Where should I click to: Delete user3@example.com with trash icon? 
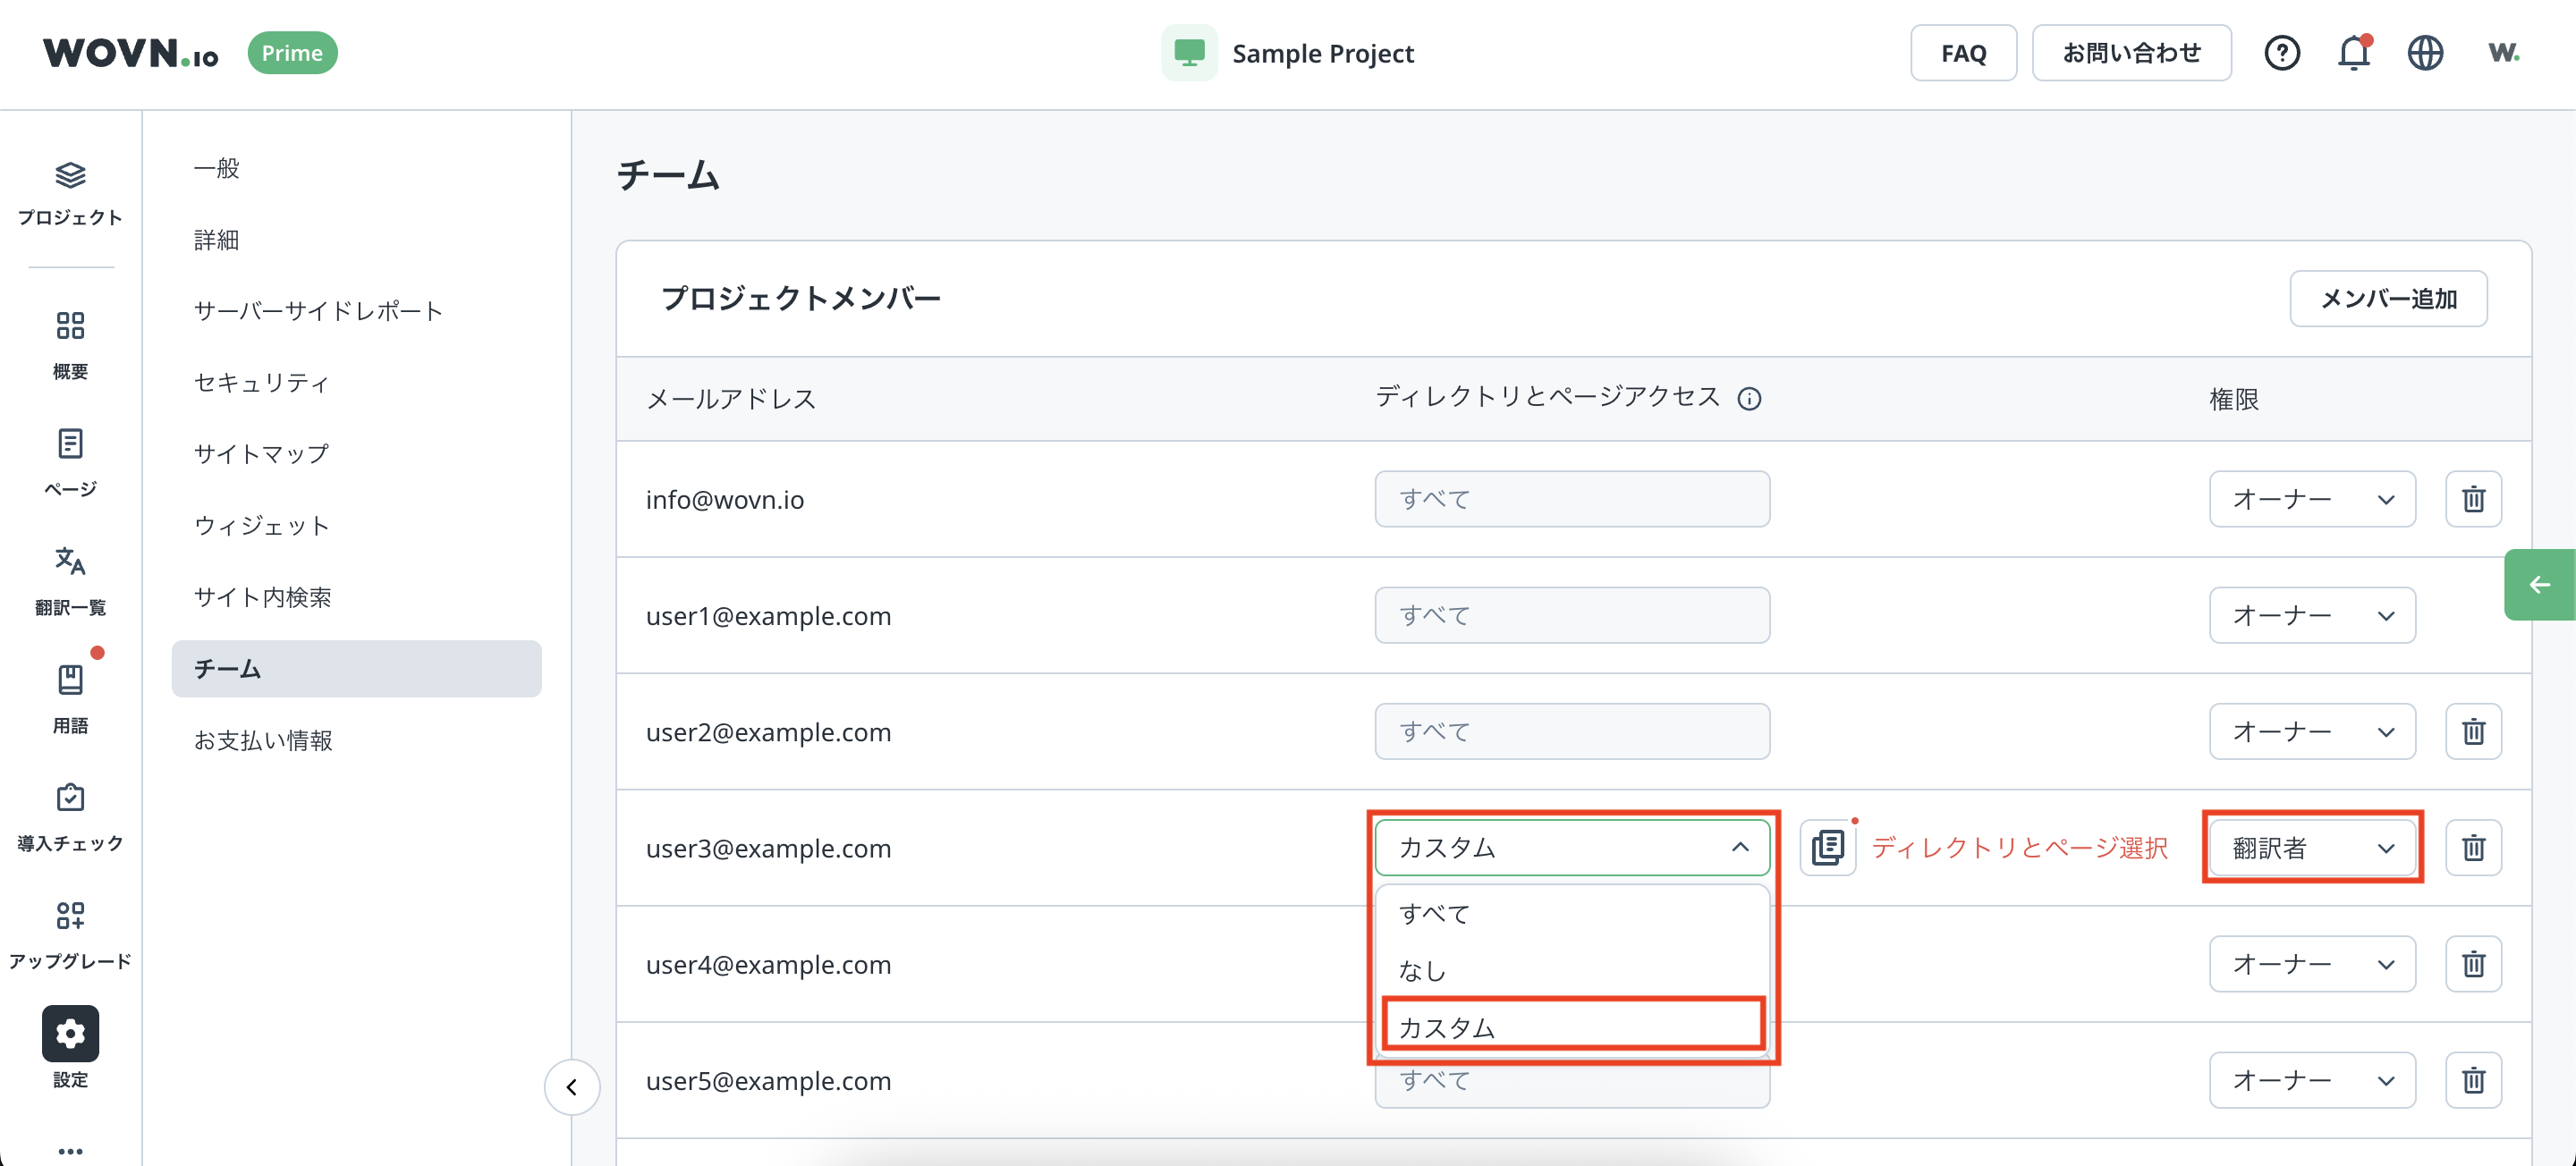click(2473, 848)
